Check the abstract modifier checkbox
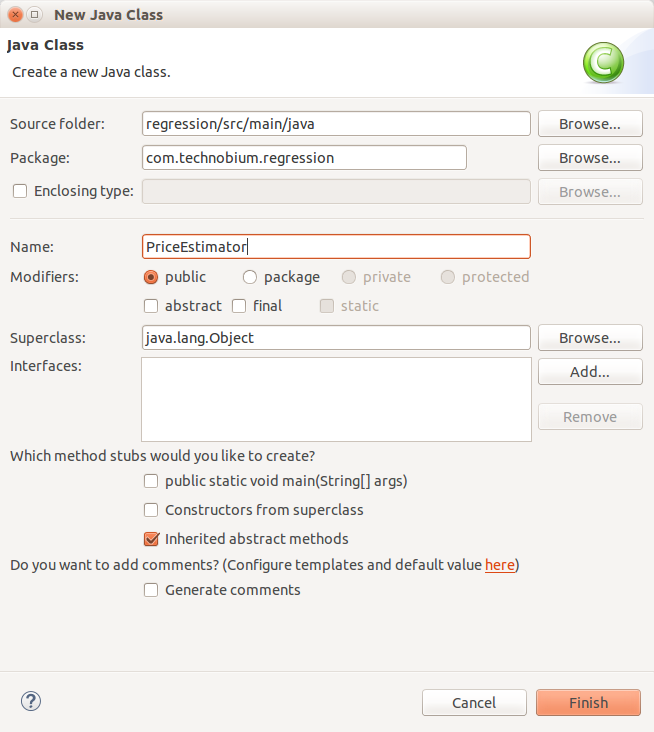The image size is (654, 732). pos(151,306)
